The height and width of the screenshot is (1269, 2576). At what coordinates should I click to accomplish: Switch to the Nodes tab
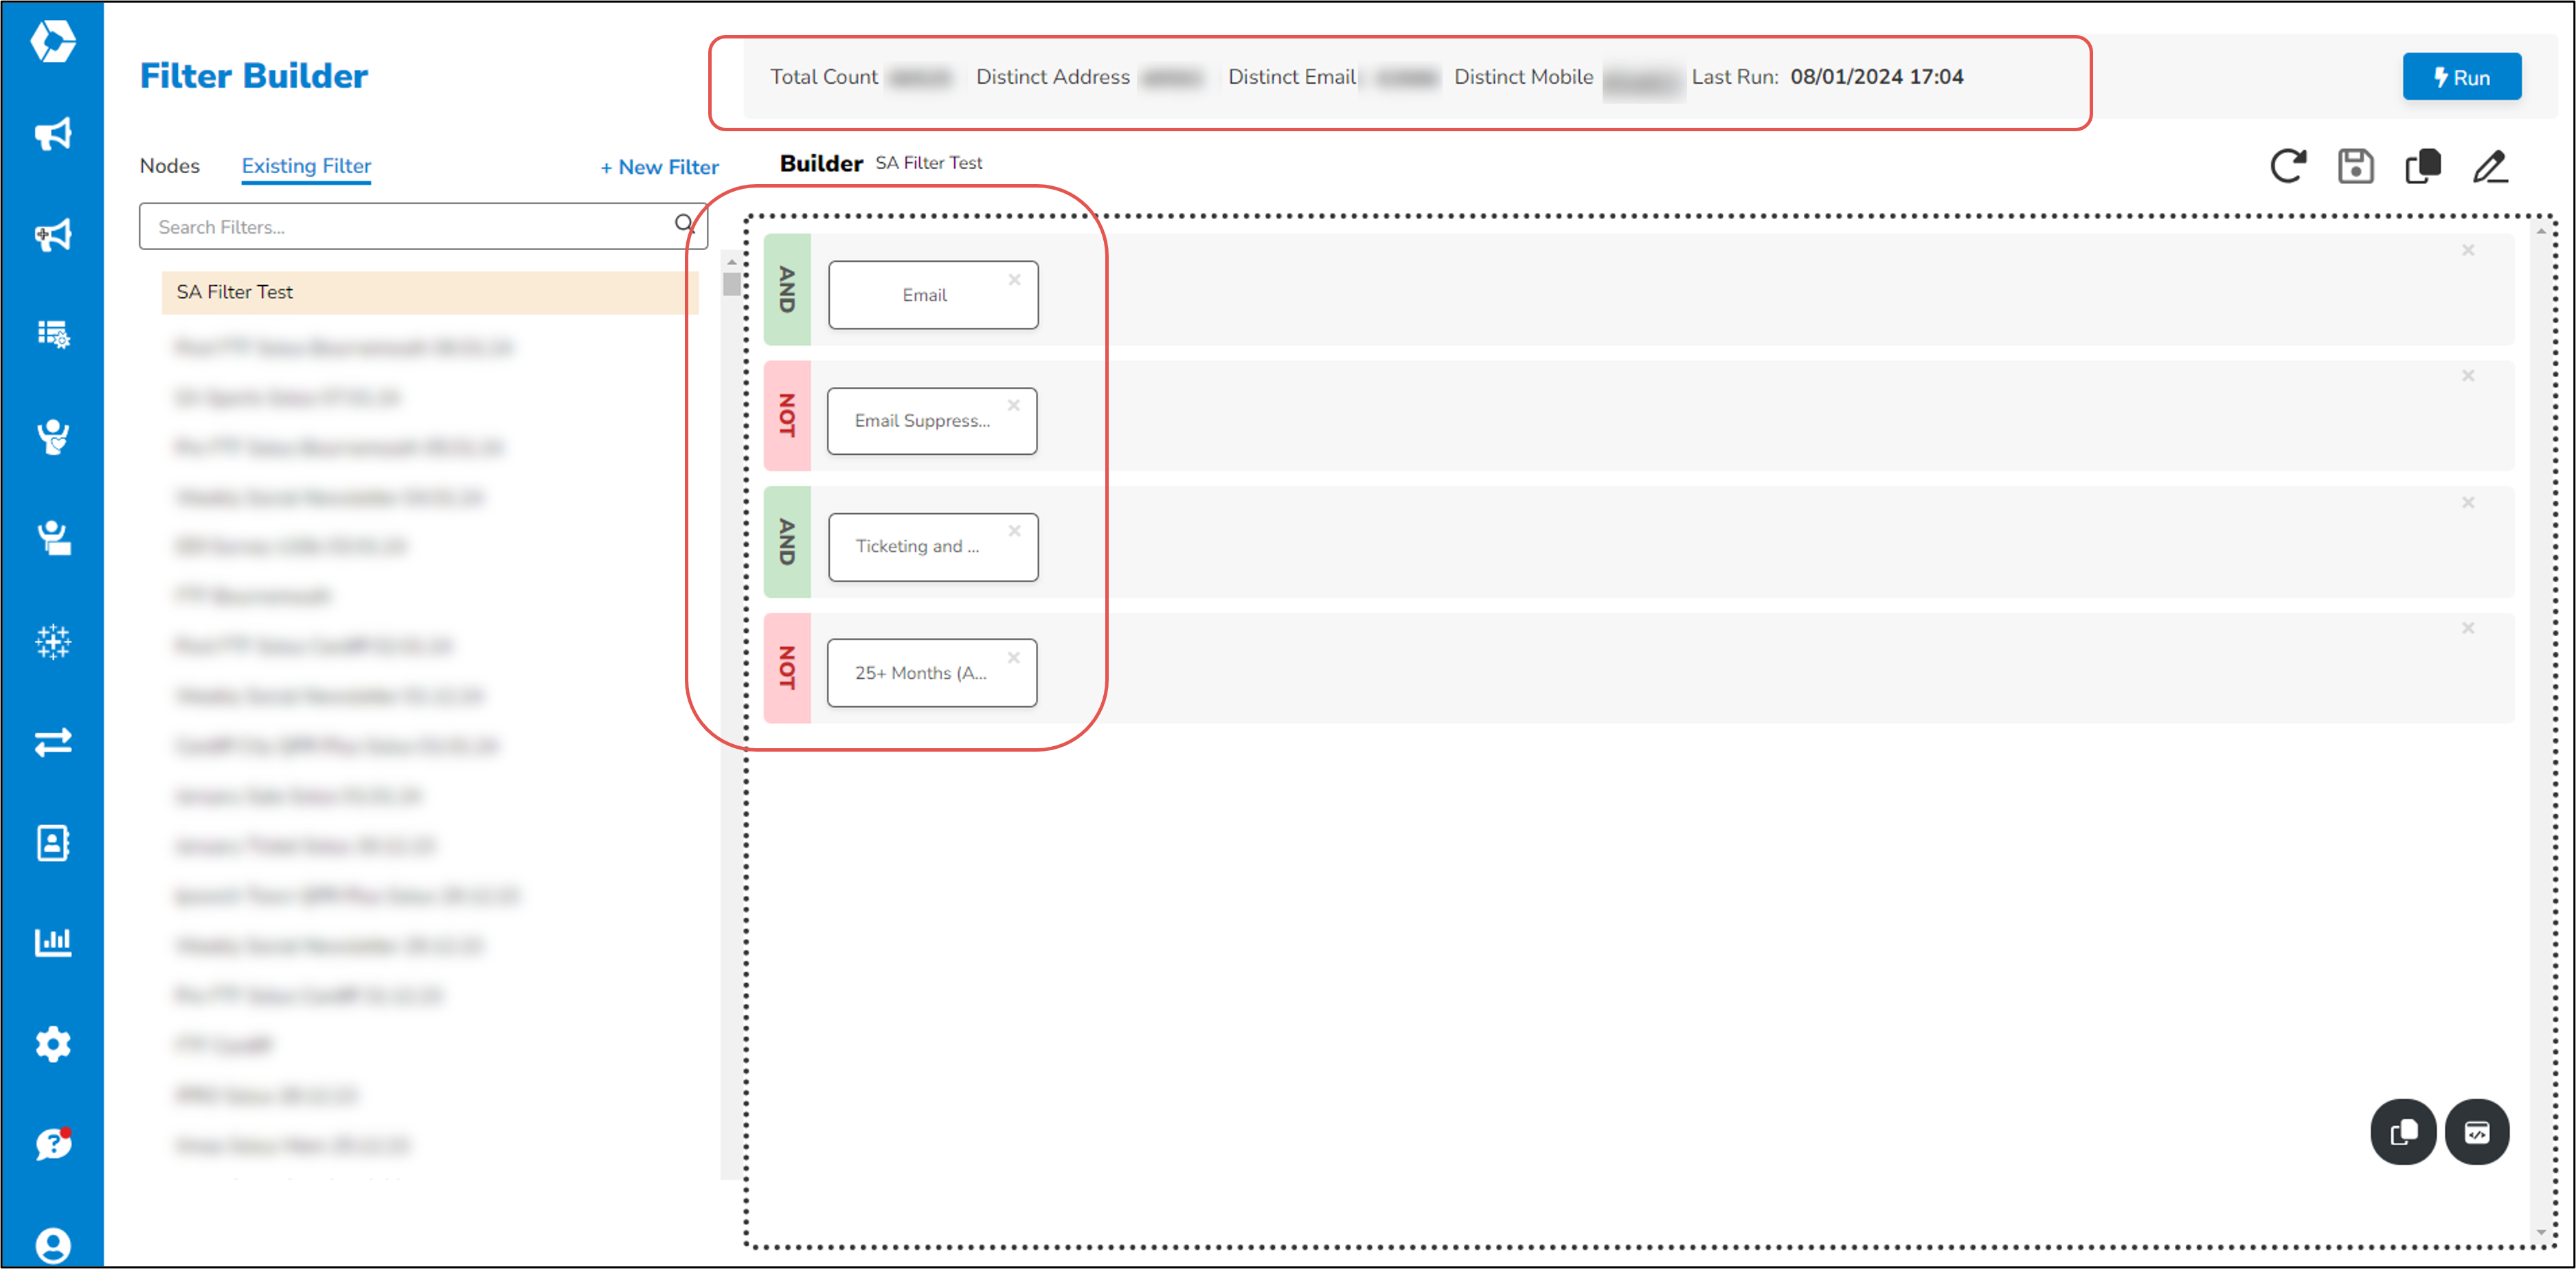coord(169,165)
